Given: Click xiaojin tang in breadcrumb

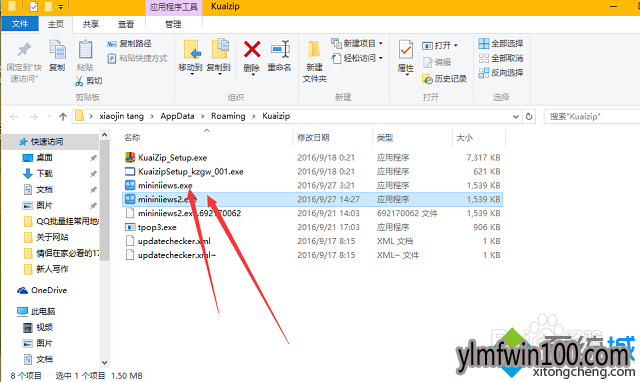Looking at the screenshot, I should [x=121, y=116].
